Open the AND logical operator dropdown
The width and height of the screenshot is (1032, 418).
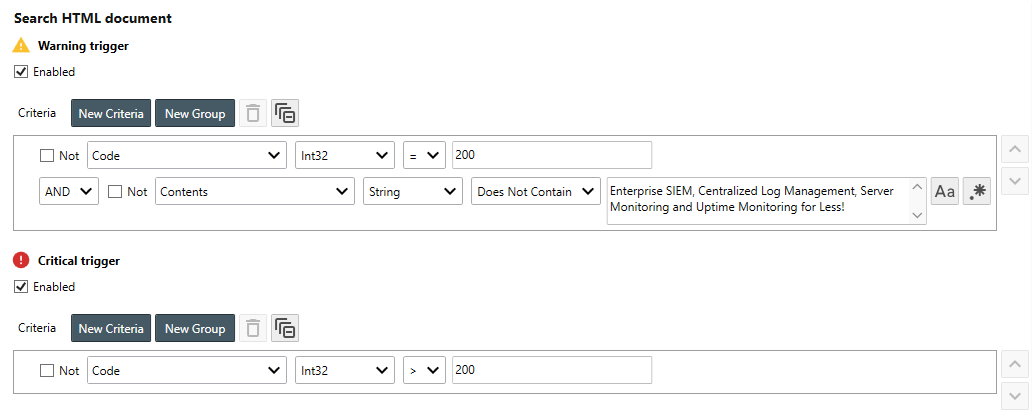[x=70, y=192]
